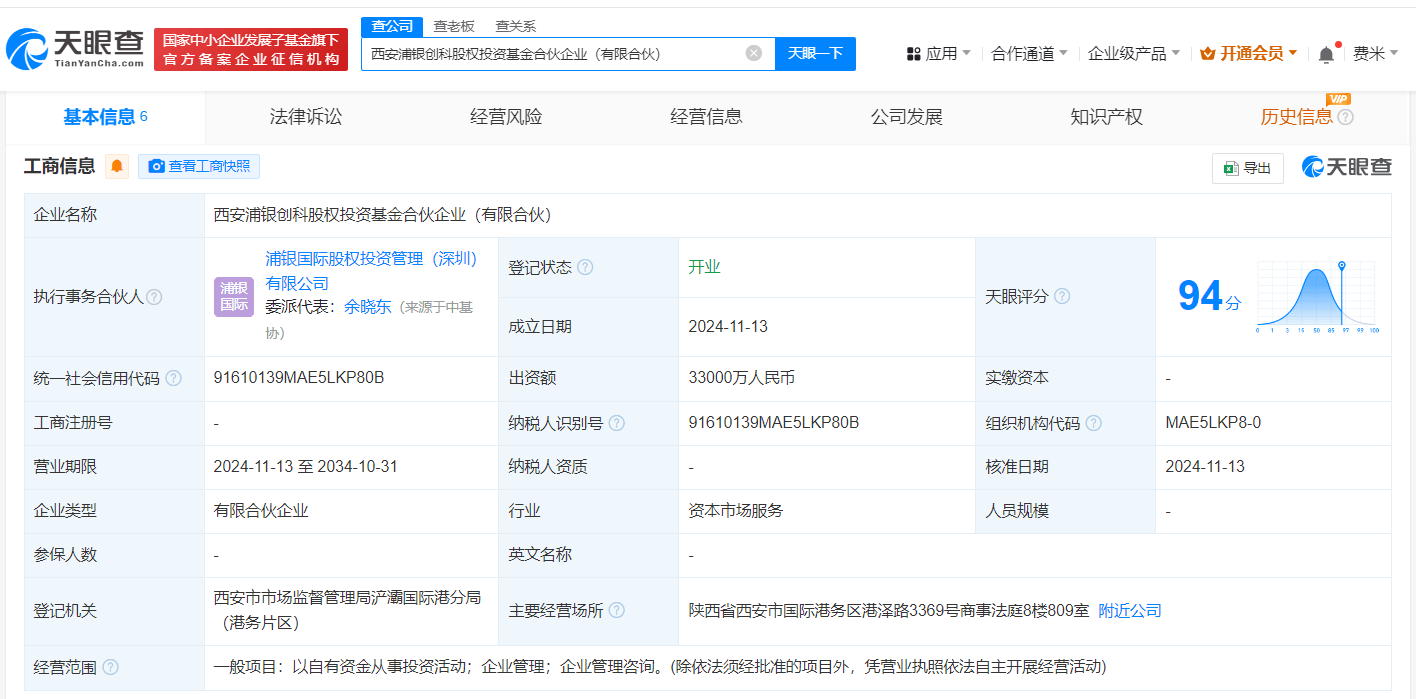This screenshot has width=1416, height=699.
Task: Open the 应用 dropdown menu
Action: coord(938,53)
